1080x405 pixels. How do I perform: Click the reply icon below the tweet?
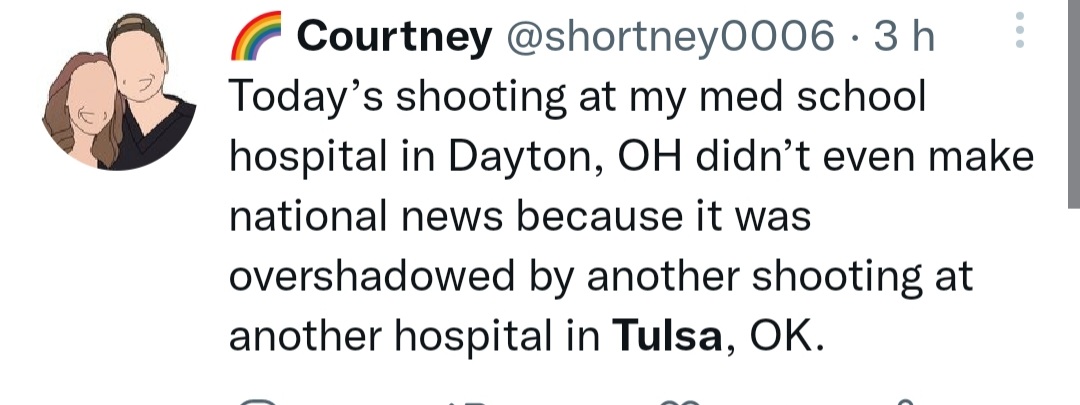(259, 401)
